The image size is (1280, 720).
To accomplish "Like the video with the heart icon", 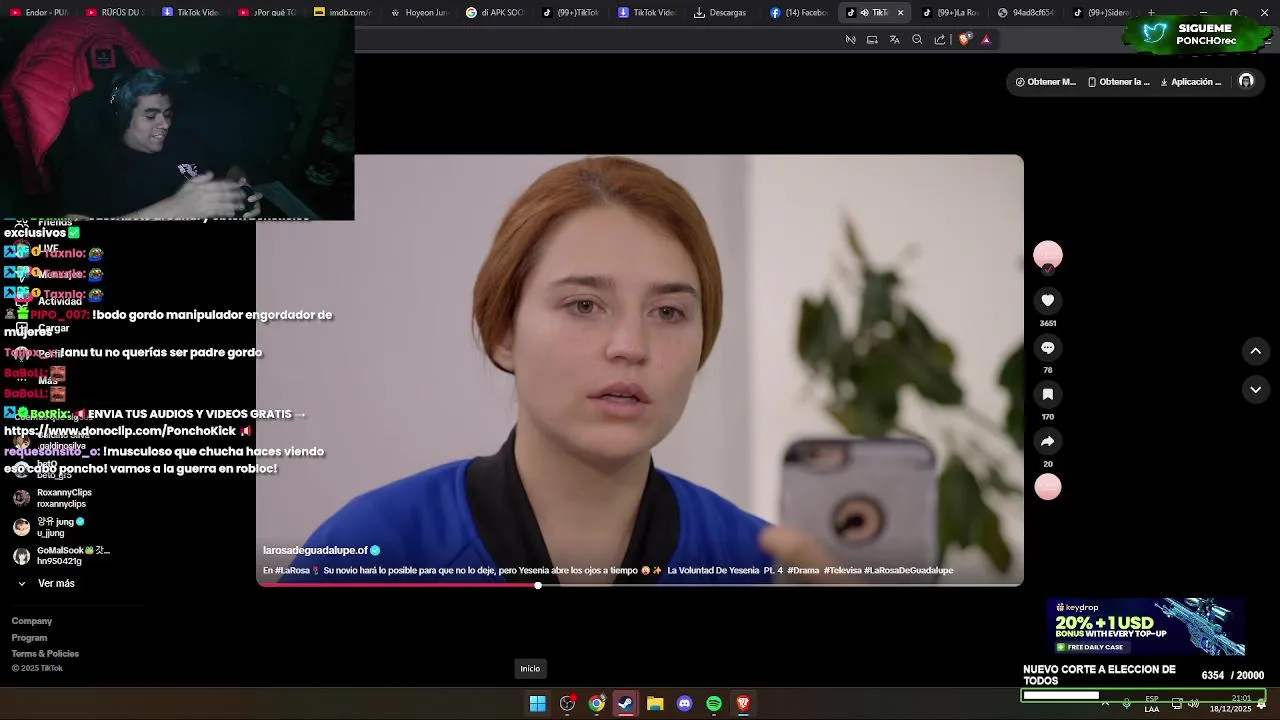I will pyautogui.click(x=1047, y=300).
